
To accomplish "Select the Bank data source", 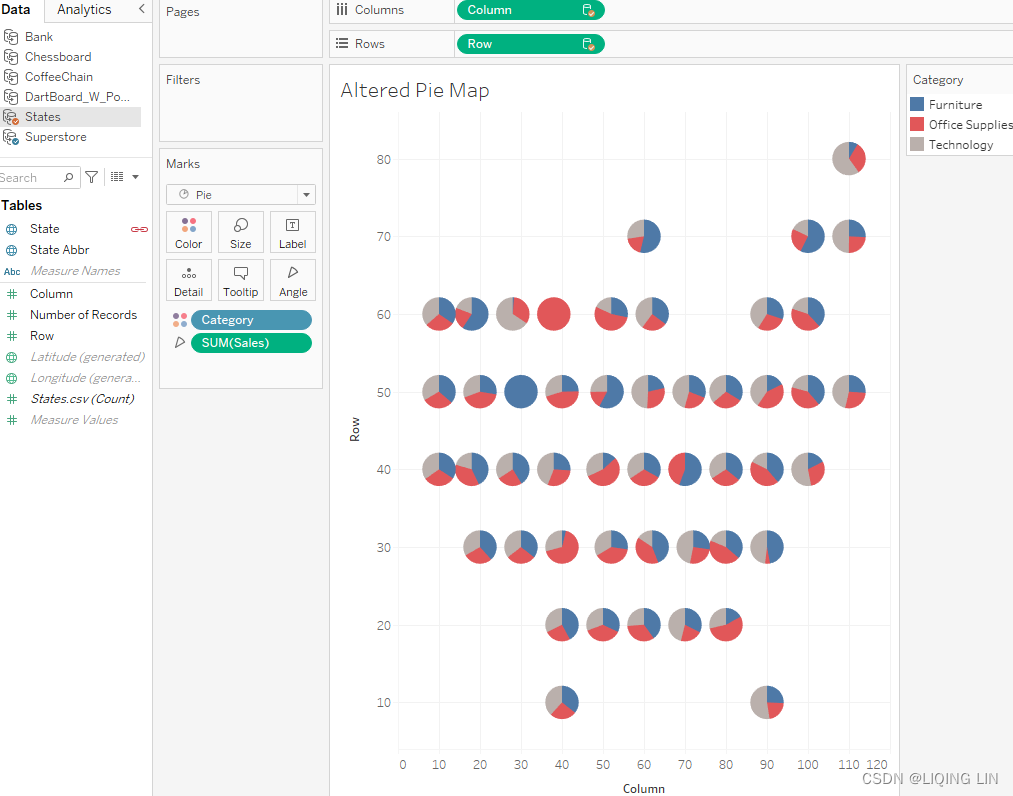I will click(39, 37).
